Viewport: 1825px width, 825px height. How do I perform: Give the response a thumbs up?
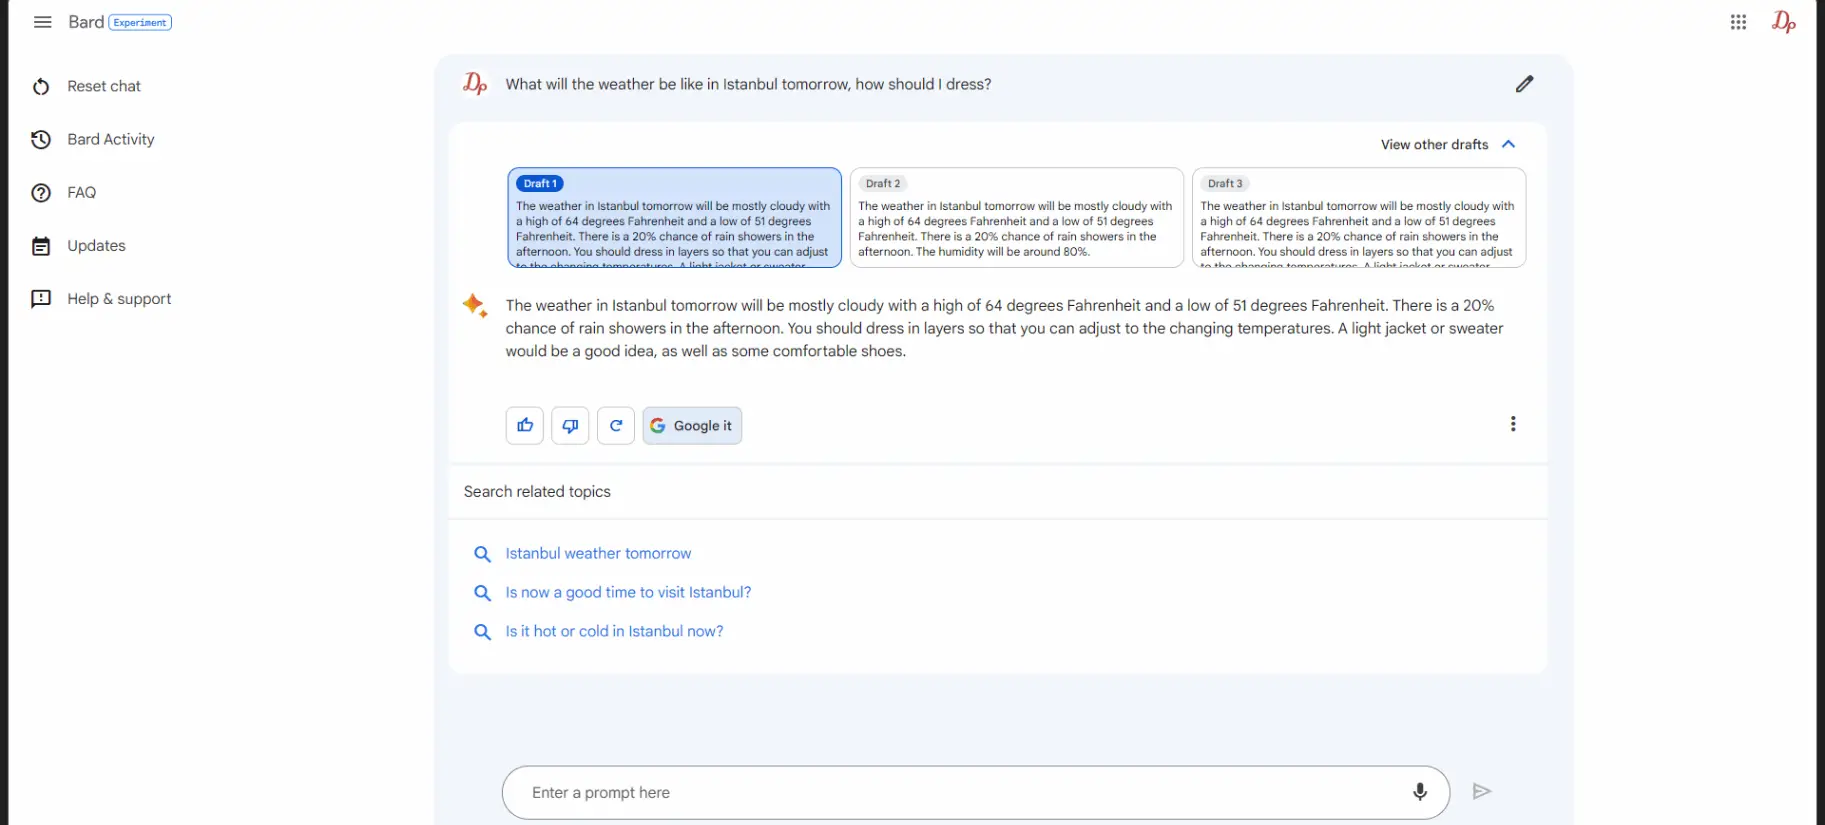point(524,425)
